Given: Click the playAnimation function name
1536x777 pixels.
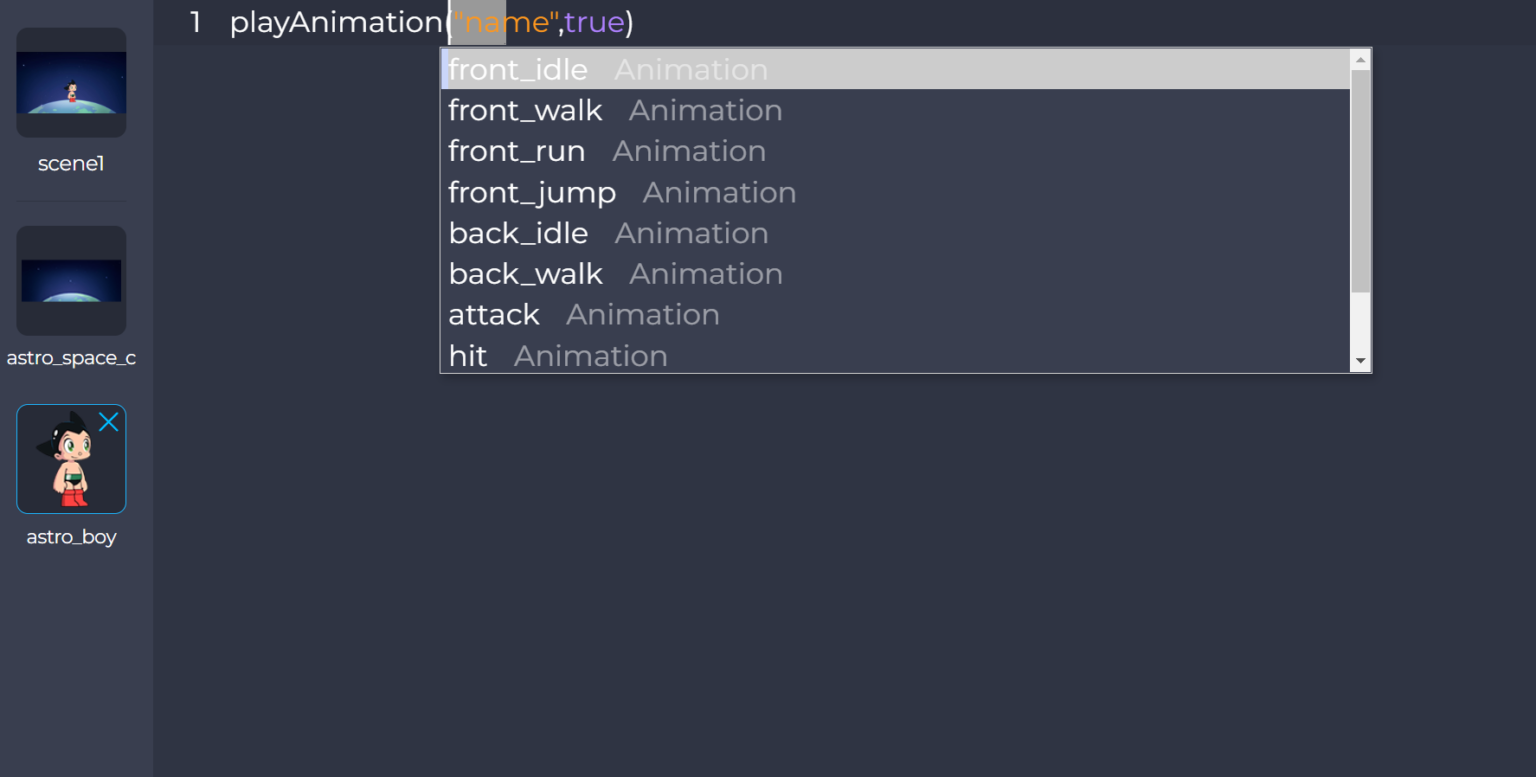Looking at the screenshot, I should pyautogui.click(x=336, y=22).
